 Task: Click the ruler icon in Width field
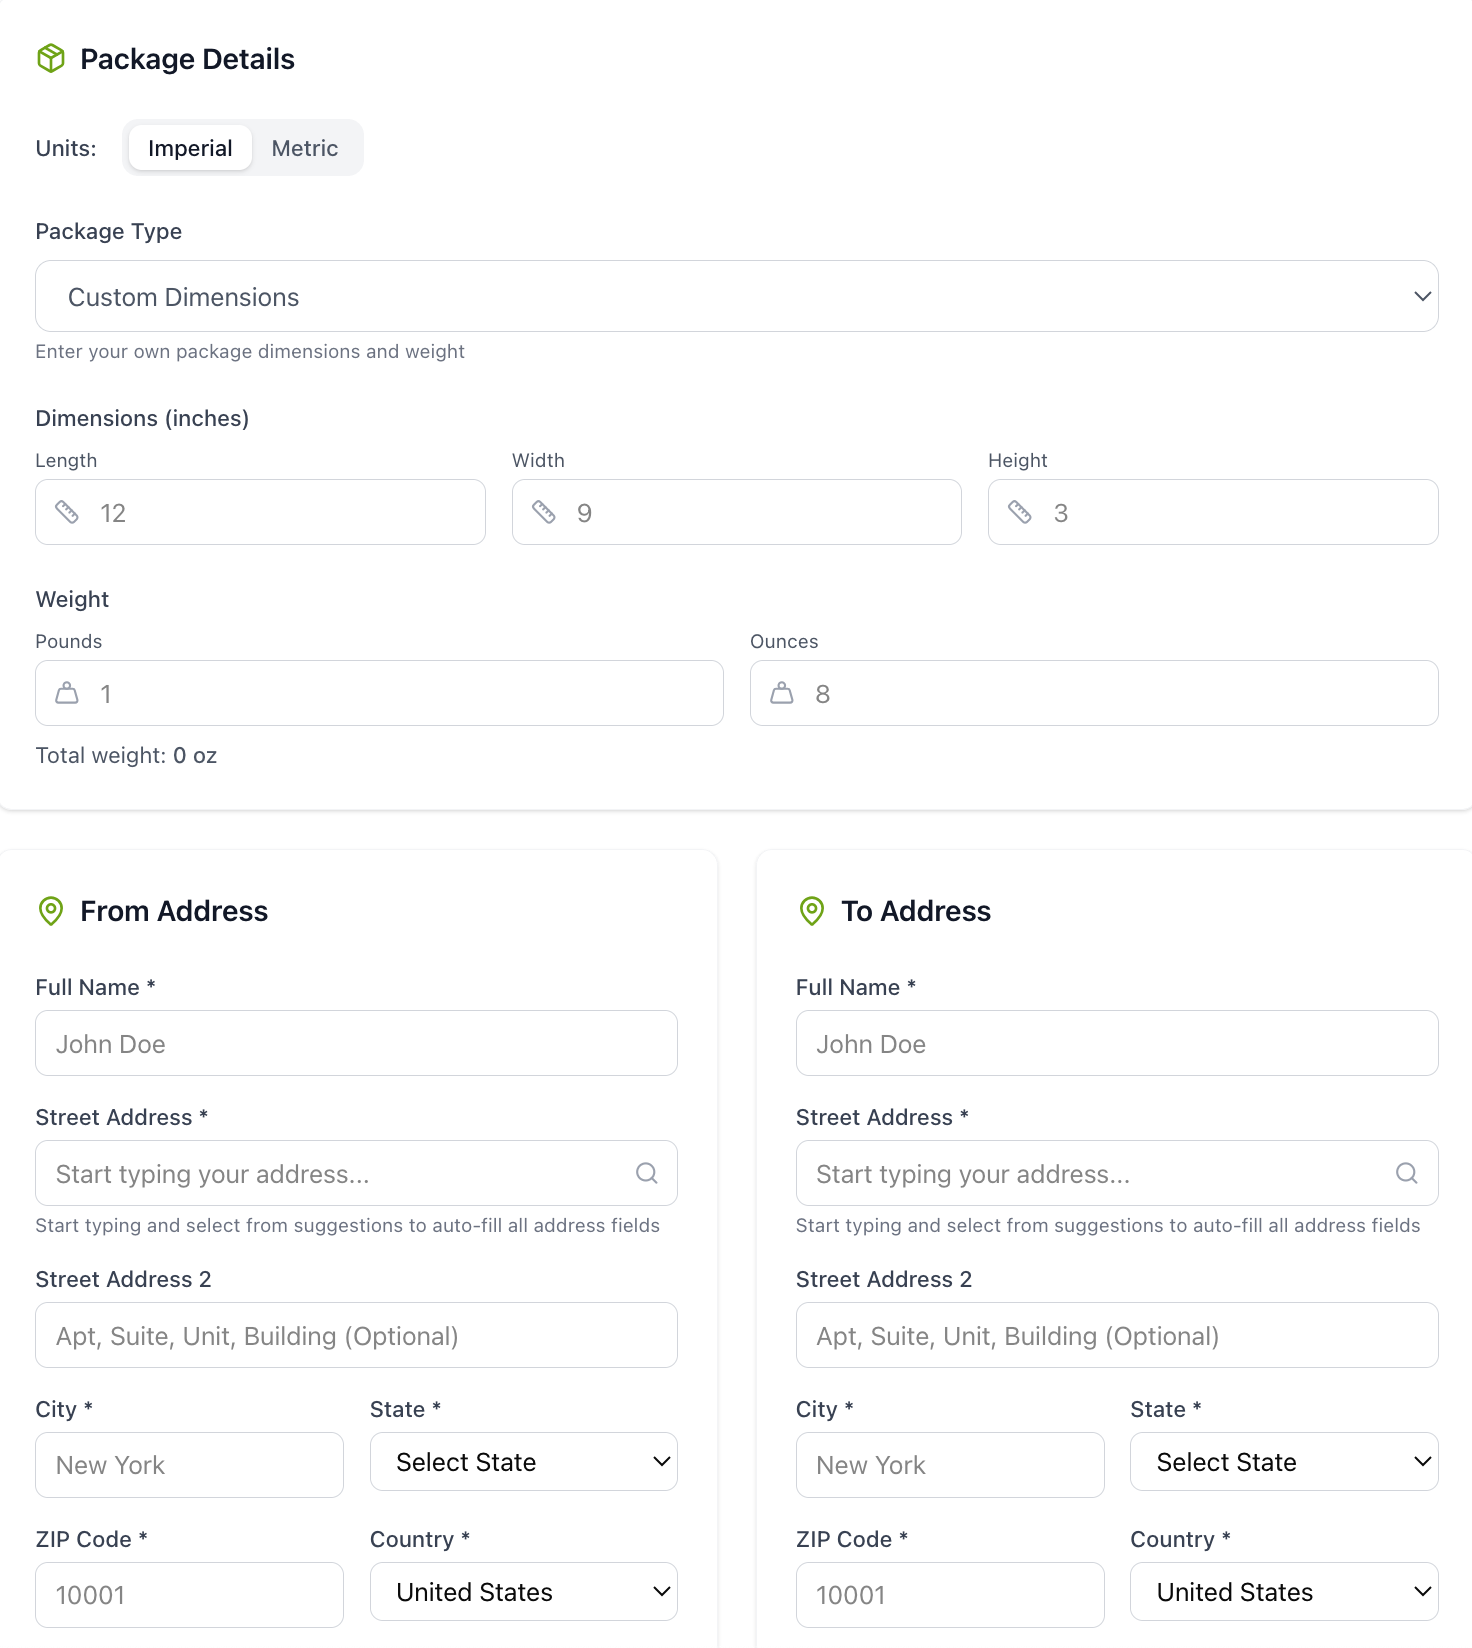point(544,512)
